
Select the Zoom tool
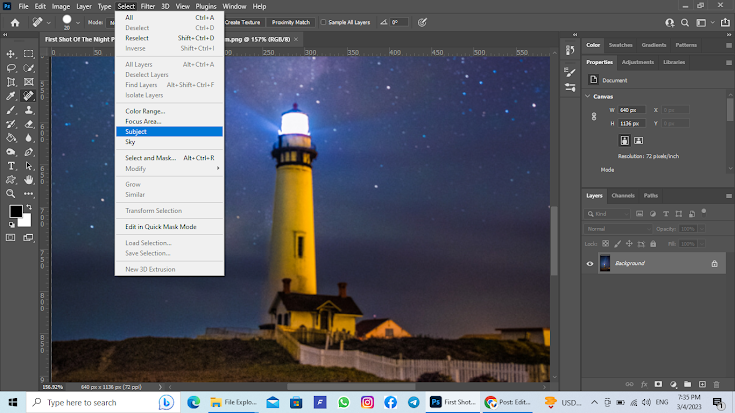11,194
